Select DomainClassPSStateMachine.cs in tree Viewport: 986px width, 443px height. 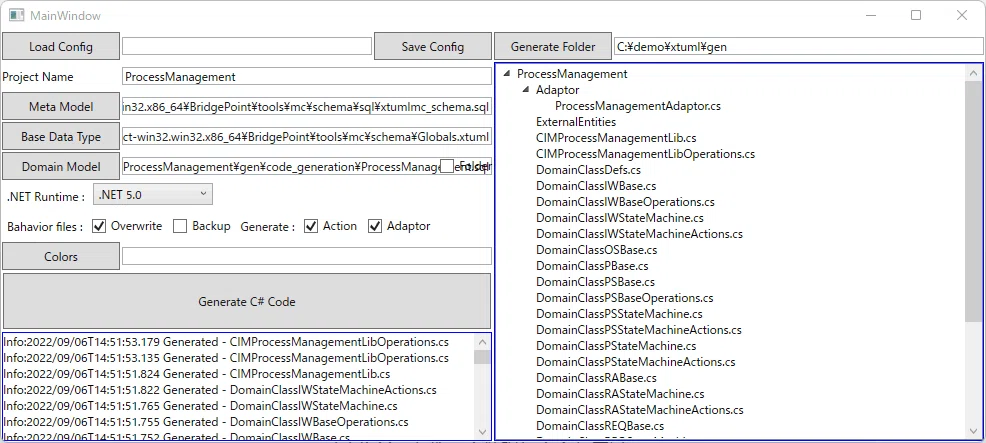click(619, 313)
